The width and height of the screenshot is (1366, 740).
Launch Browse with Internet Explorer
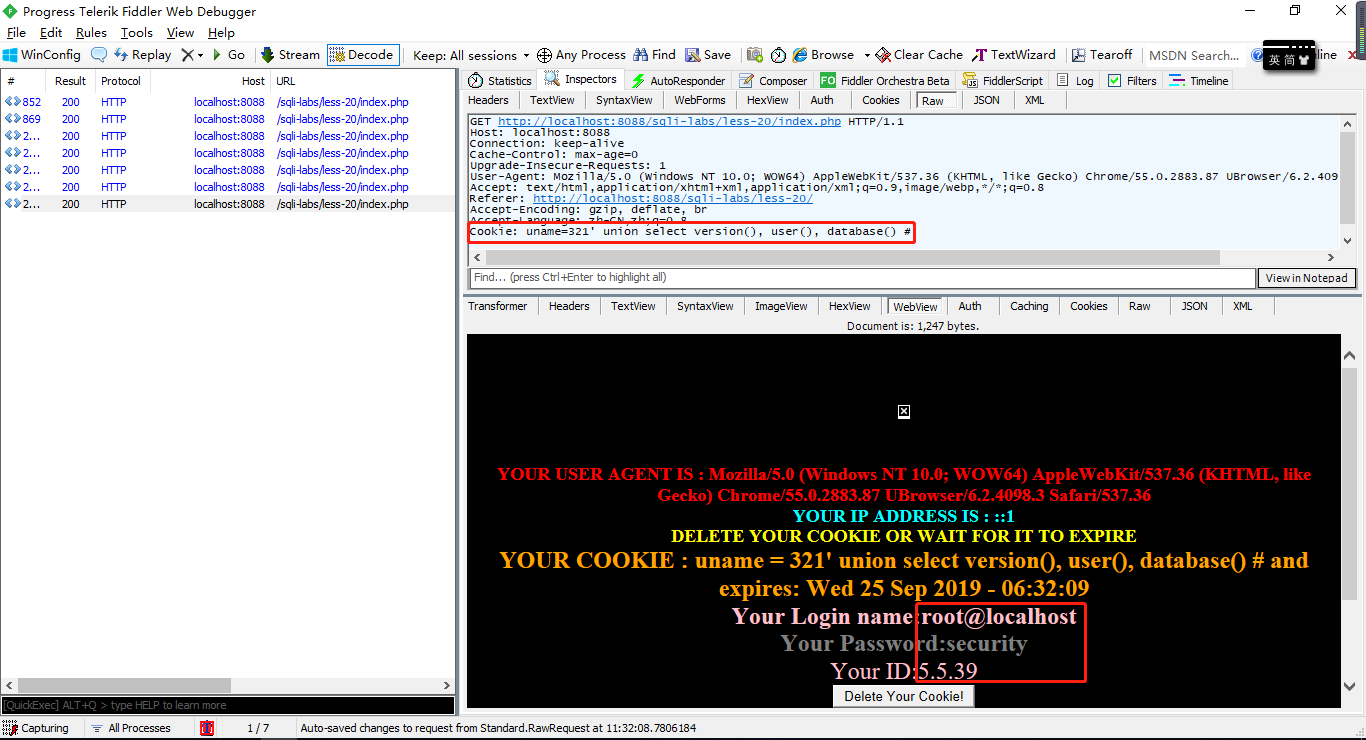click(x=823, y=55)
